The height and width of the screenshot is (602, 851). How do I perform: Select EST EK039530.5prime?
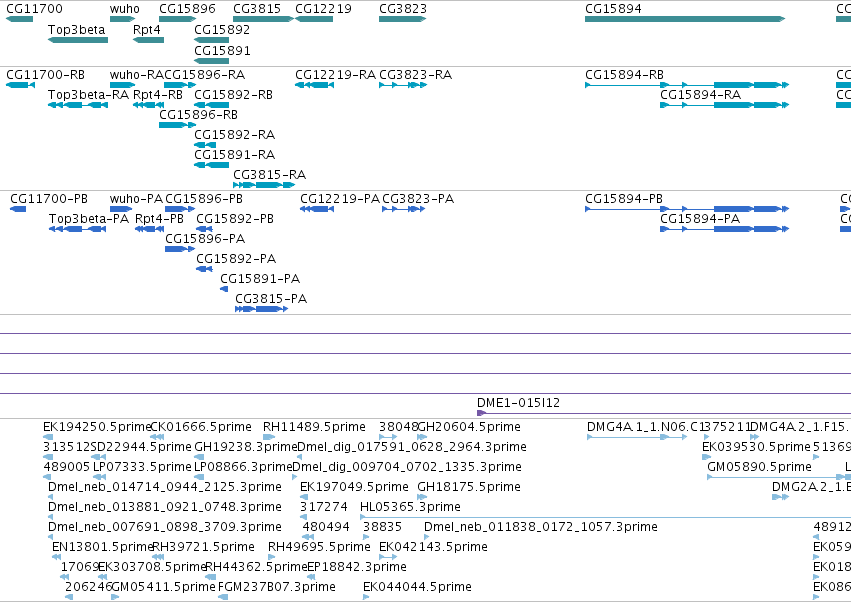(x=756, y=447)
